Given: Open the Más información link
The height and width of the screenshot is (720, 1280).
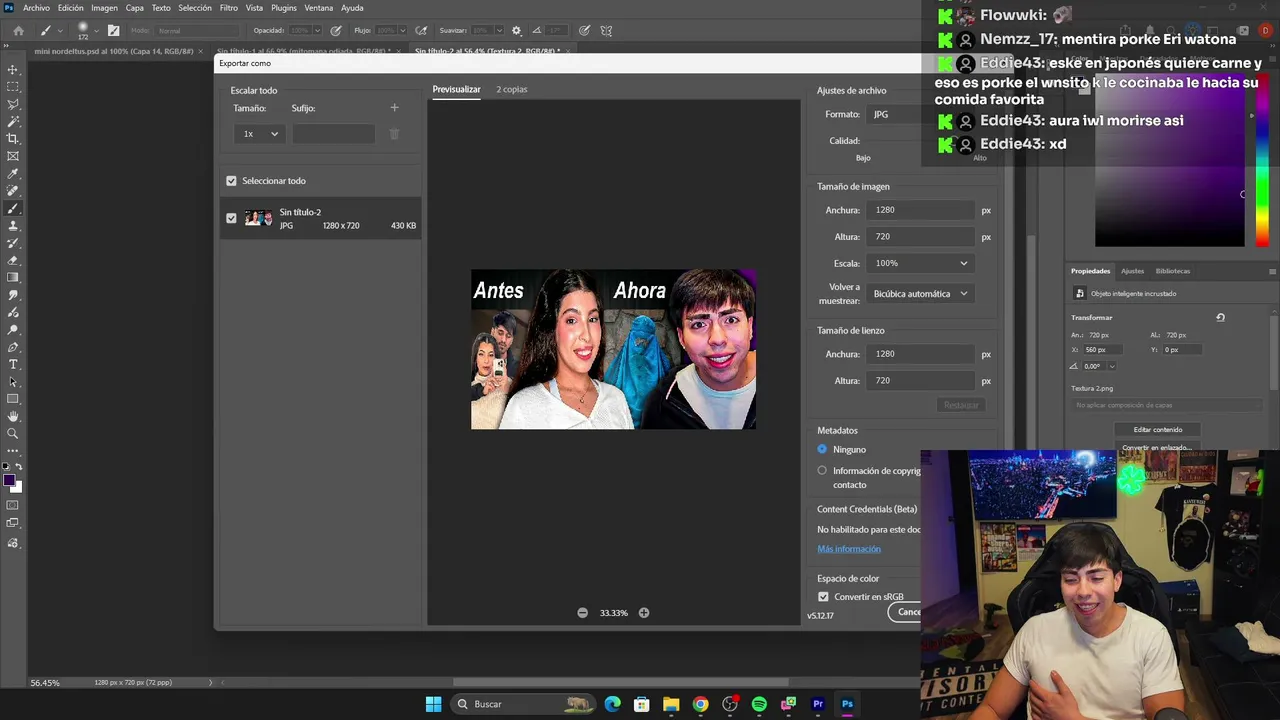Looking at the screenshot, I should (849, 549).
